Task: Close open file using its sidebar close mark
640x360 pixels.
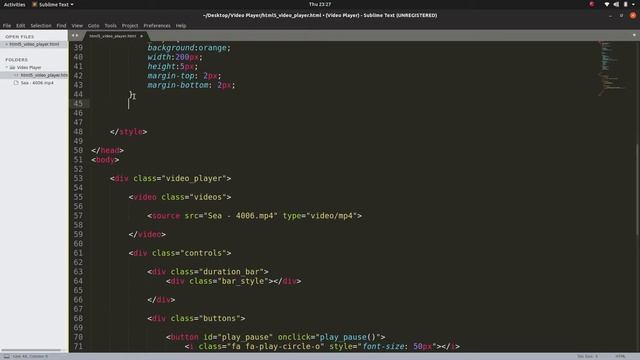Action: 7,44
